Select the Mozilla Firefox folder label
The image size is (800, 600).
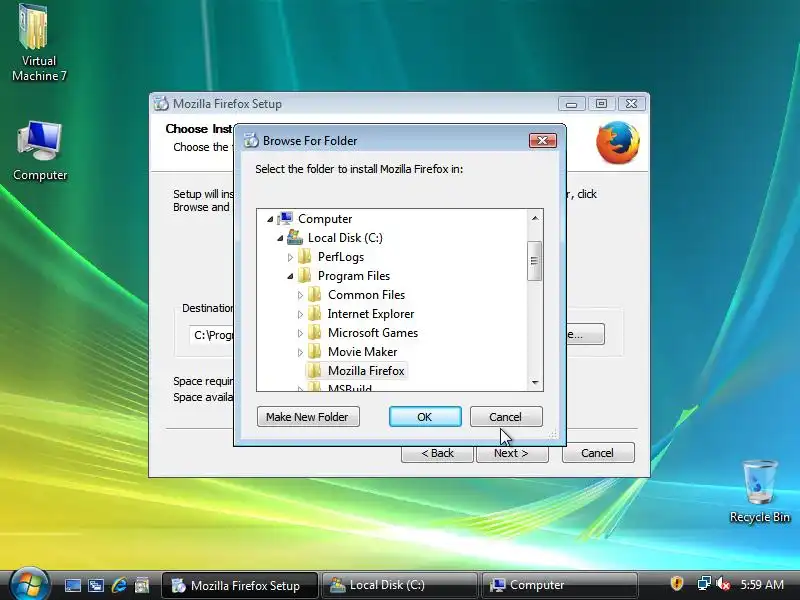(x=366, y=370)
